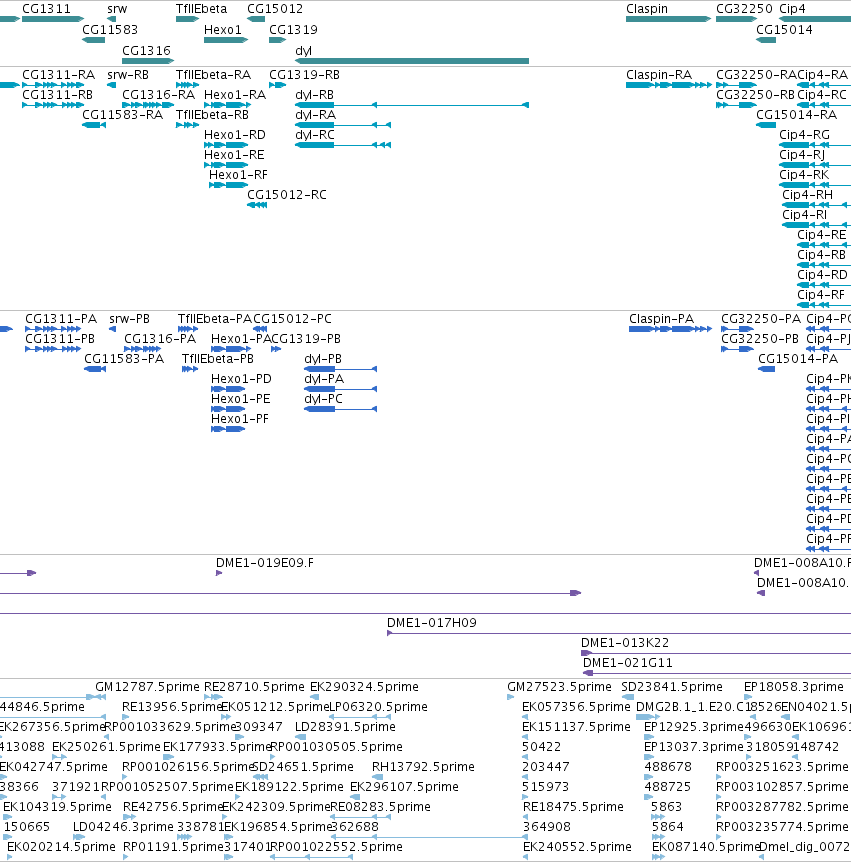Select transcript CG1311-RB

point(53,105)
